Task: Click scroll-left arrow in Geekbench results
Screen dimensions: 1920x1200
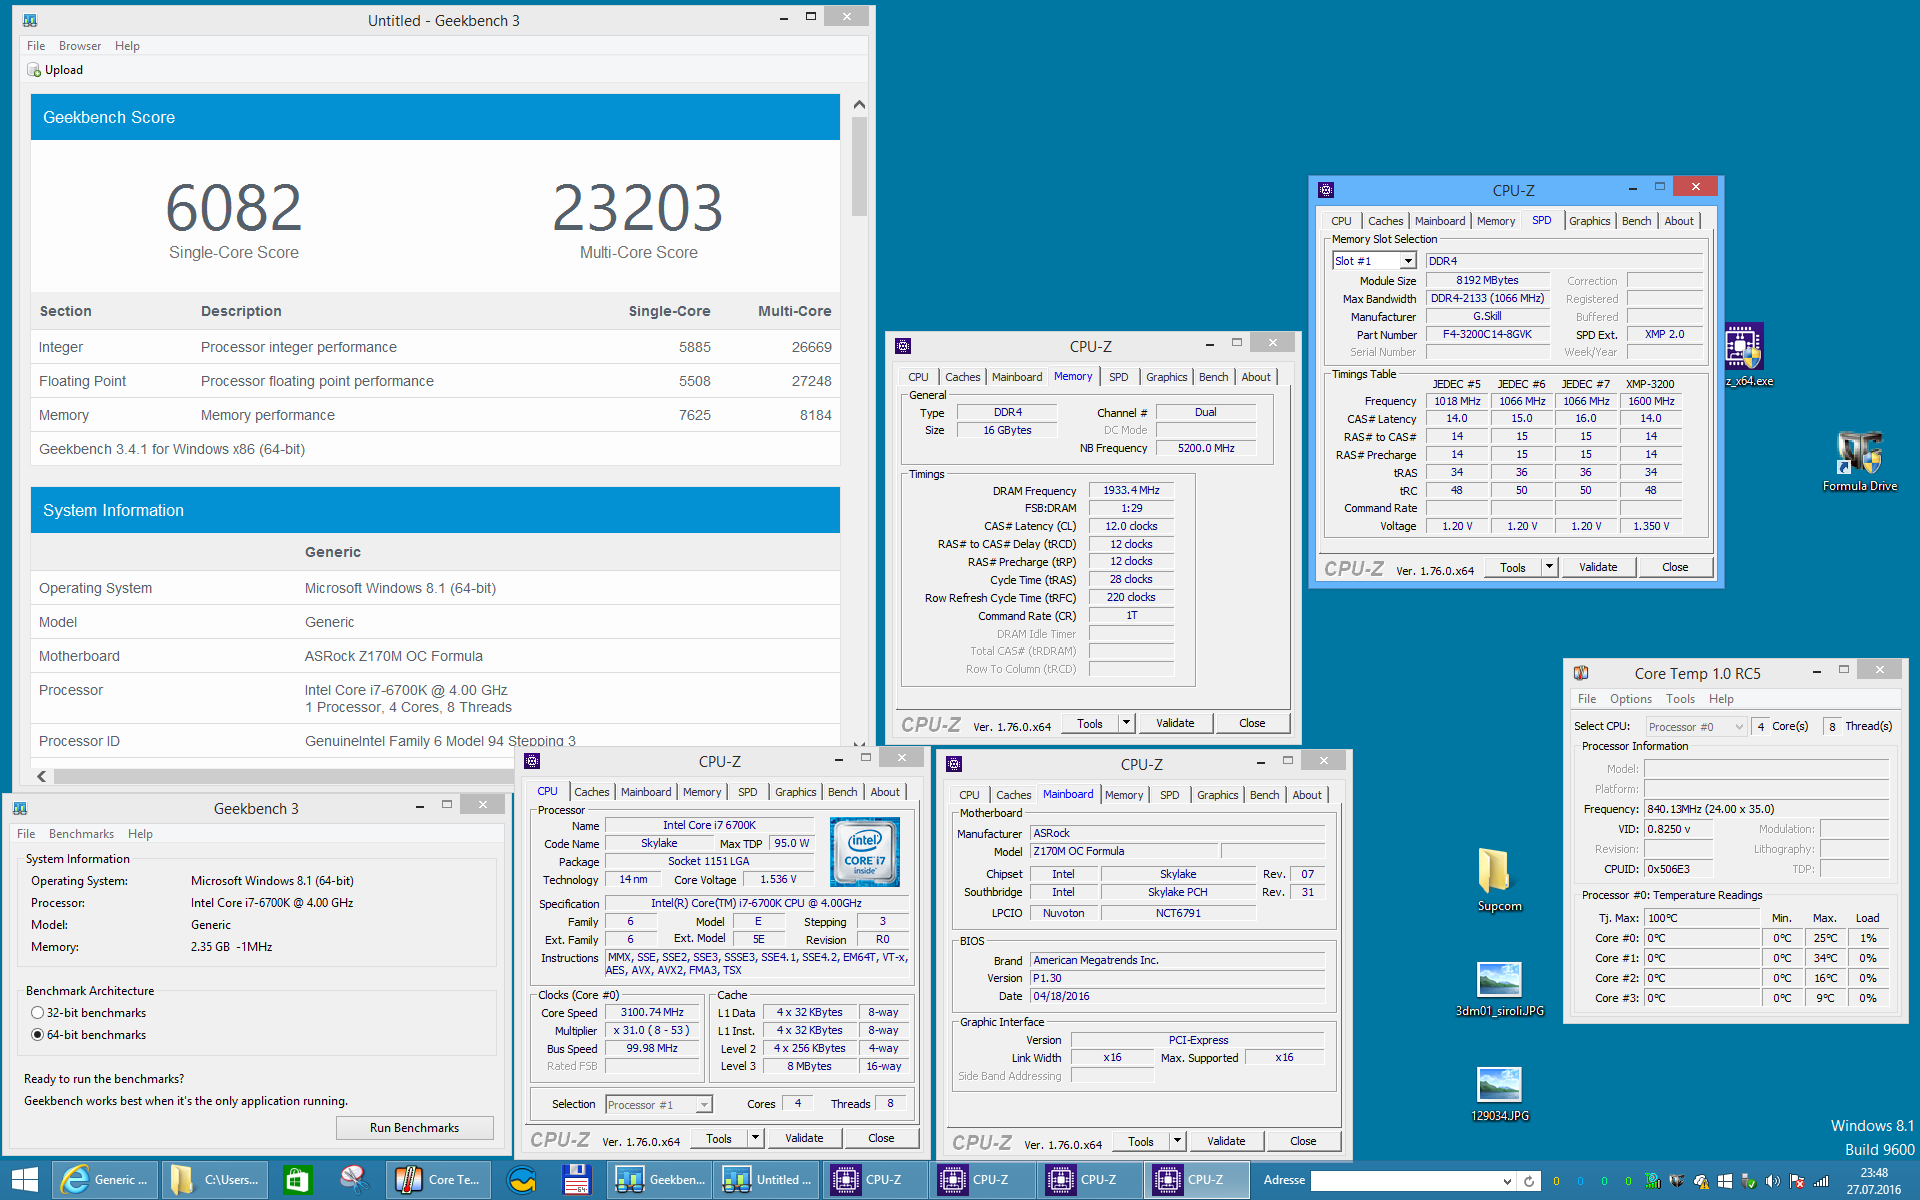Action: click(41, 776)
